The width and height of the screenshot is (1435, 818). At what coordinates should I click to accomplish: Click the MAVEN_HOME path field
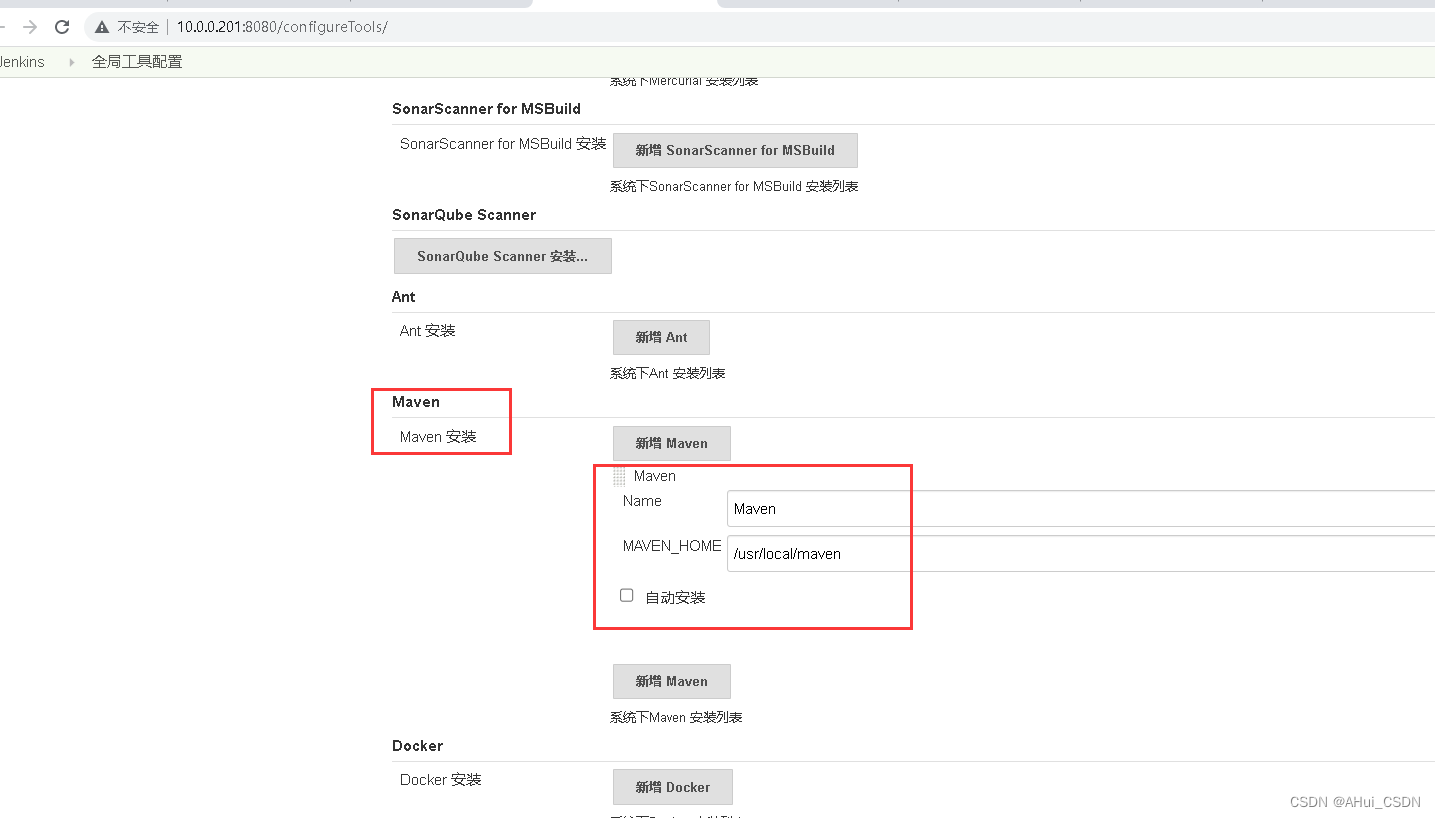click(1080, 554)
